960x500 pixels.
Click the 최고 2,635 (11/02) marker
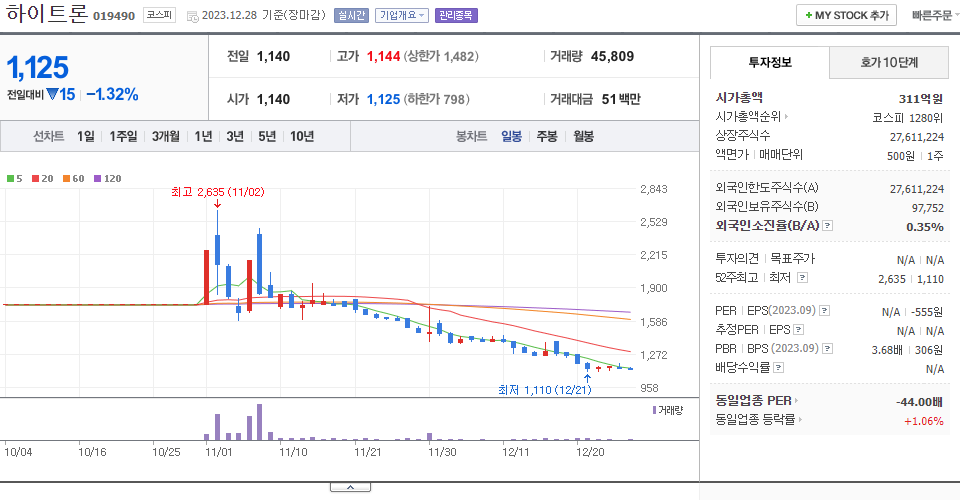point(217,192)
